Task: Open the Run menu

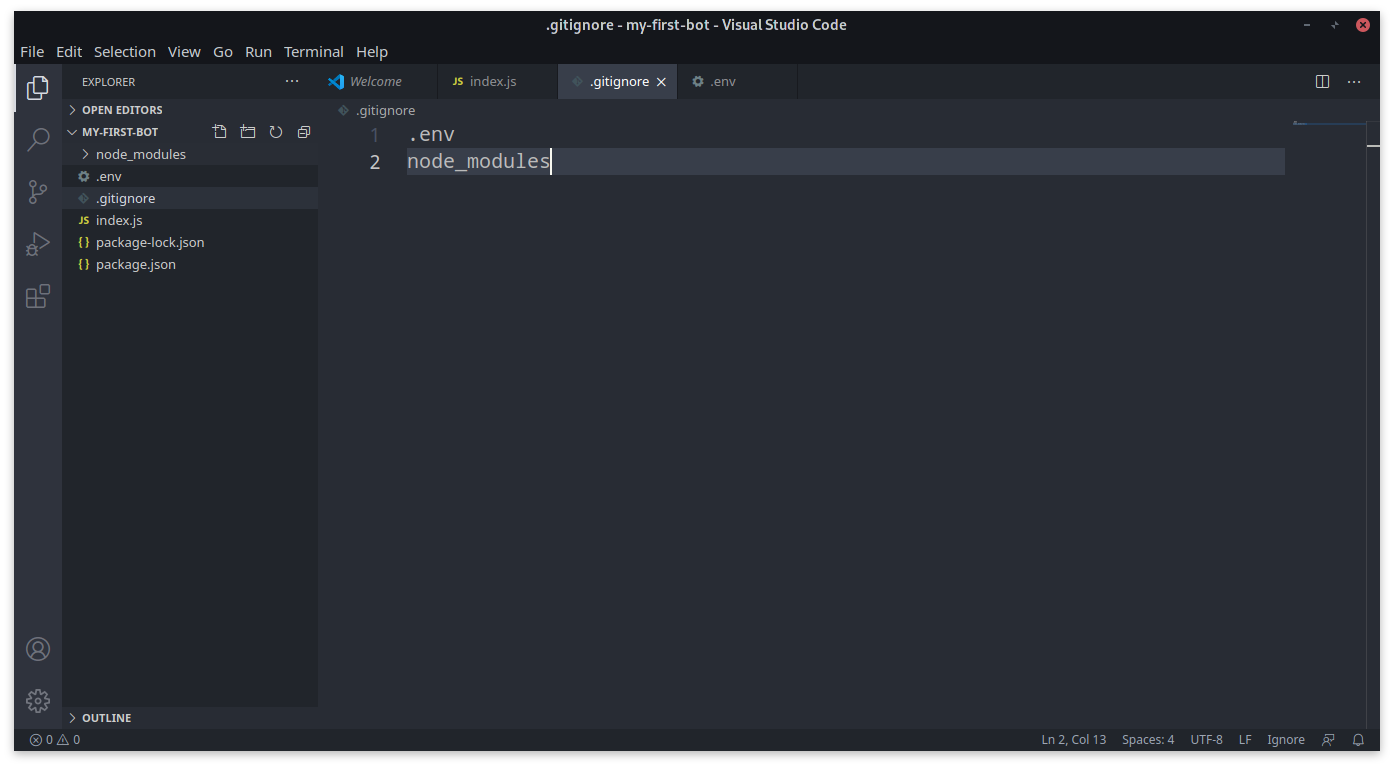Action: pos(258,52)
